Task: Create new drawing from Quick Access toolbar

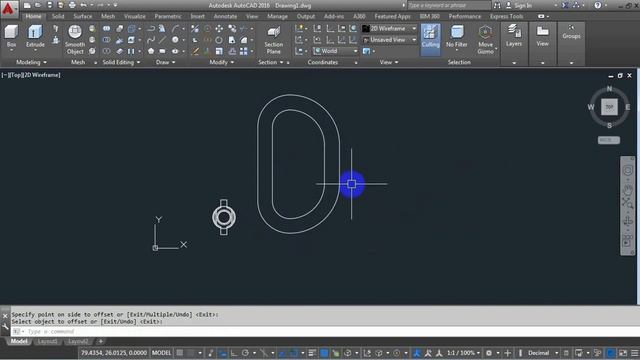Action: pos(27,5)
